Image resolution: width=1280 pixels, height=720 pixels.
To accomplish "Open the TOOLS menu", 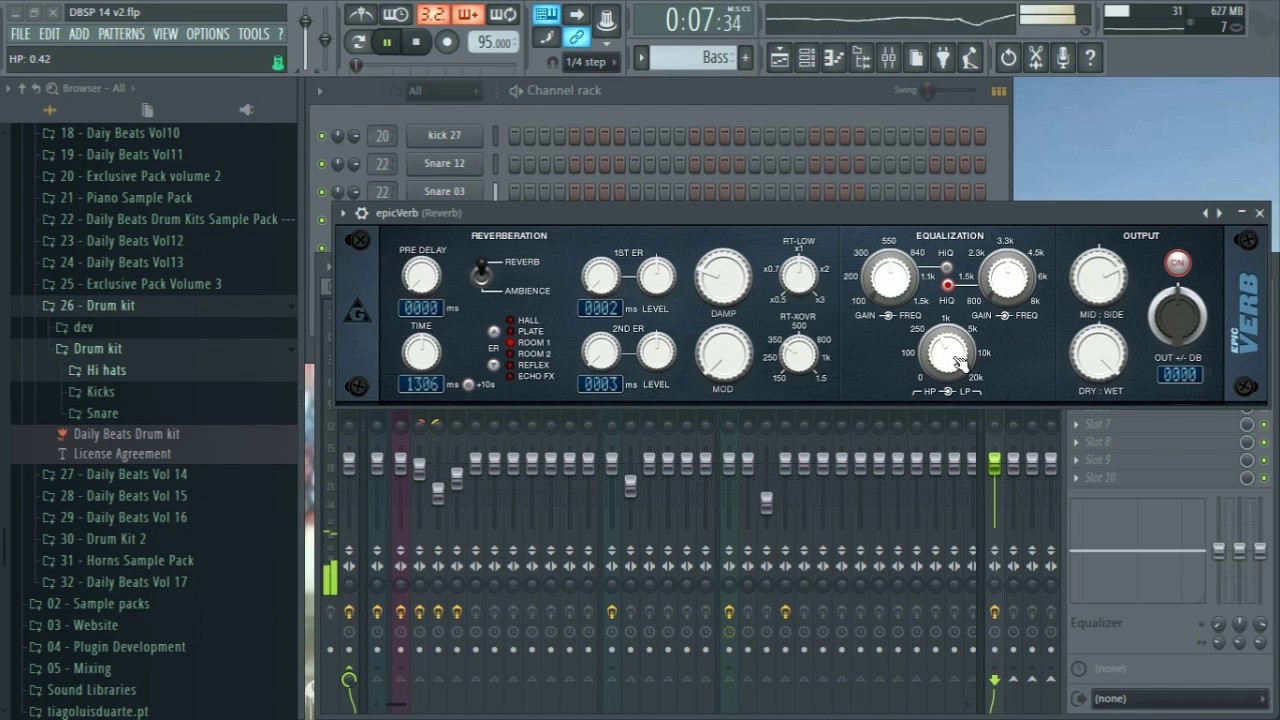I will point(254,34).
